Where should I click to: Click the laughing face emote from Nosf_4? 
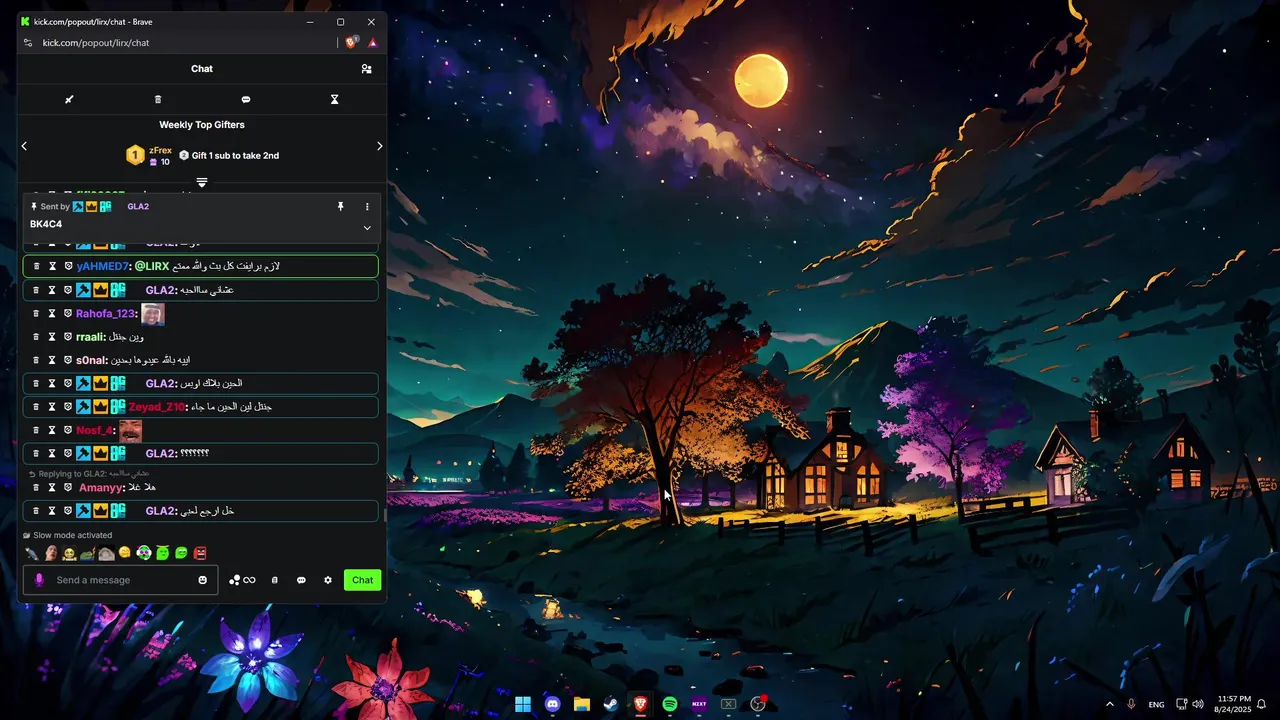click(x=130, y=431)
